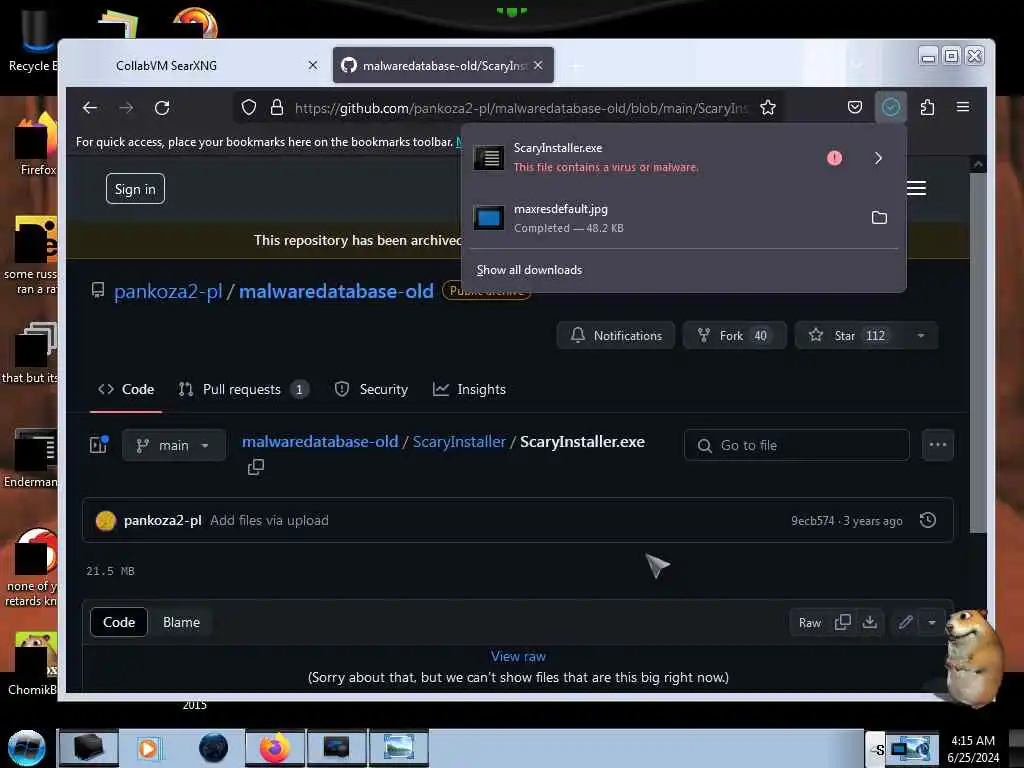
Task: View site security via padlock icon
Action: pyautogui.click(x=277, y=108)
